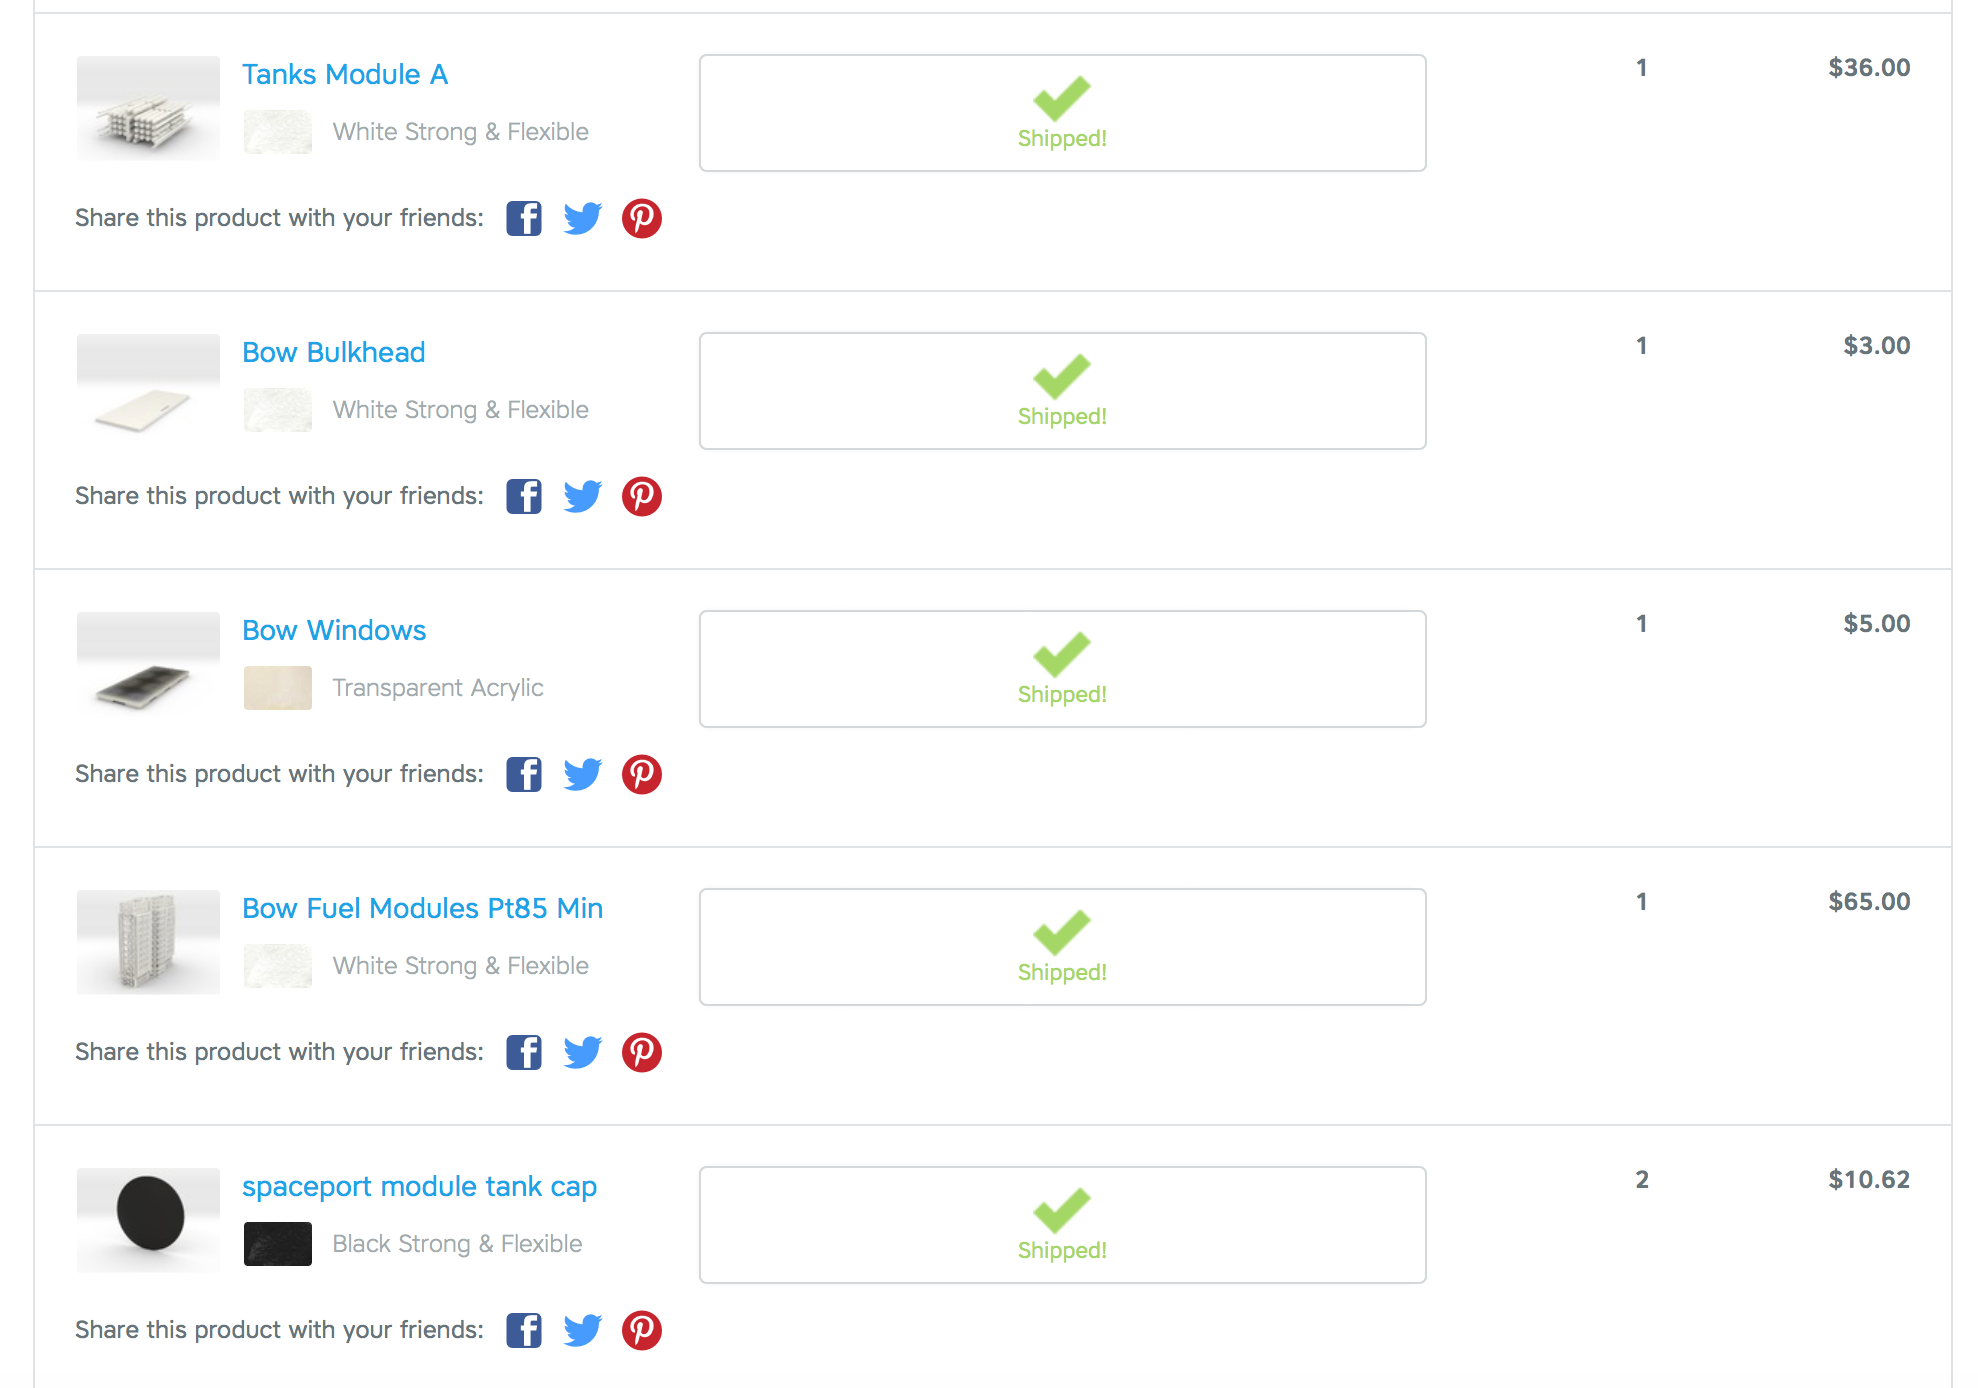This screenshot has height=1388, width=1978.
Task: Tweet the Tanks Module A product
Action: 583,218
